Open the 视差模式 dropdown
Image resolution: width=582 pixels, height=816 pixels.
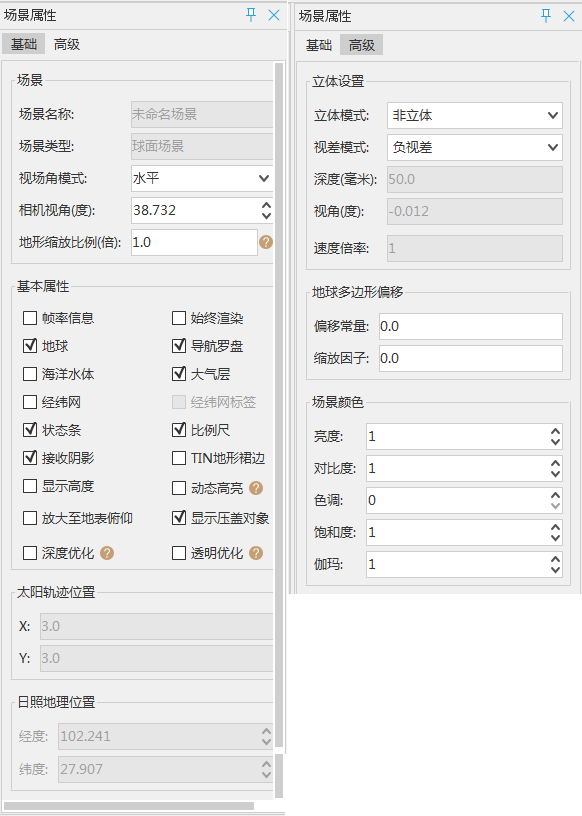click(x=475, y=148)
